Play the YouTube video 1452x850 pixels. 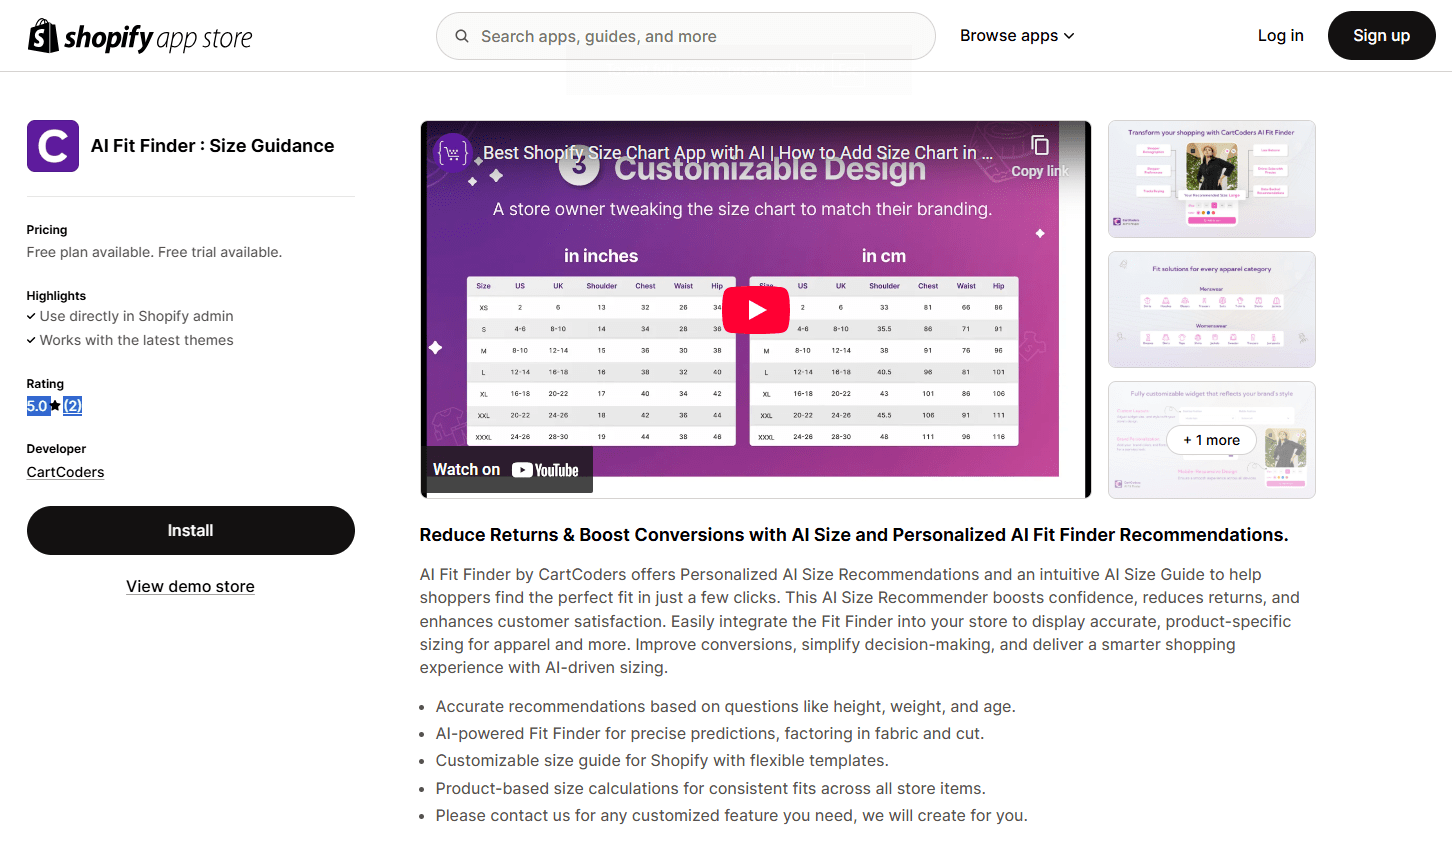click(x=756, y=310)
